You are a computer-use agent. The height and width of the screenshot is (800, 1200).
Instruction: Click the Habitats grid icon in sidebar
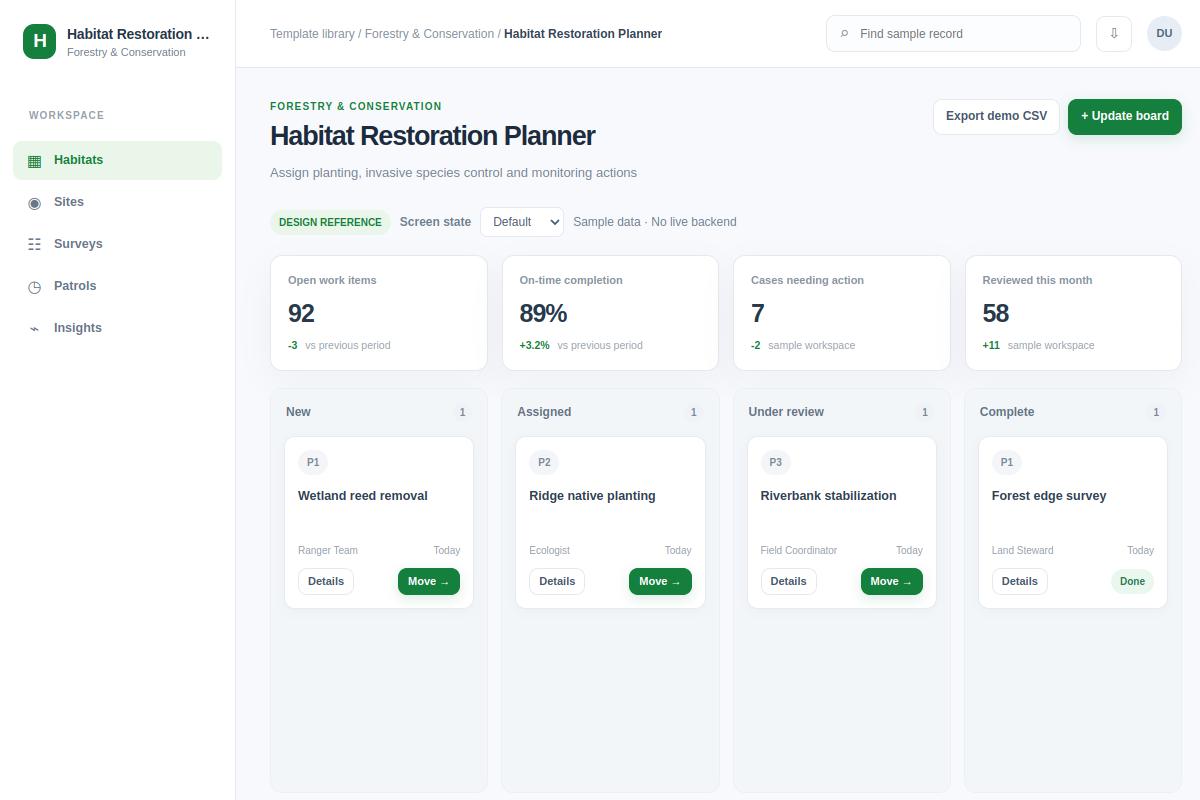tap(35, 160)
